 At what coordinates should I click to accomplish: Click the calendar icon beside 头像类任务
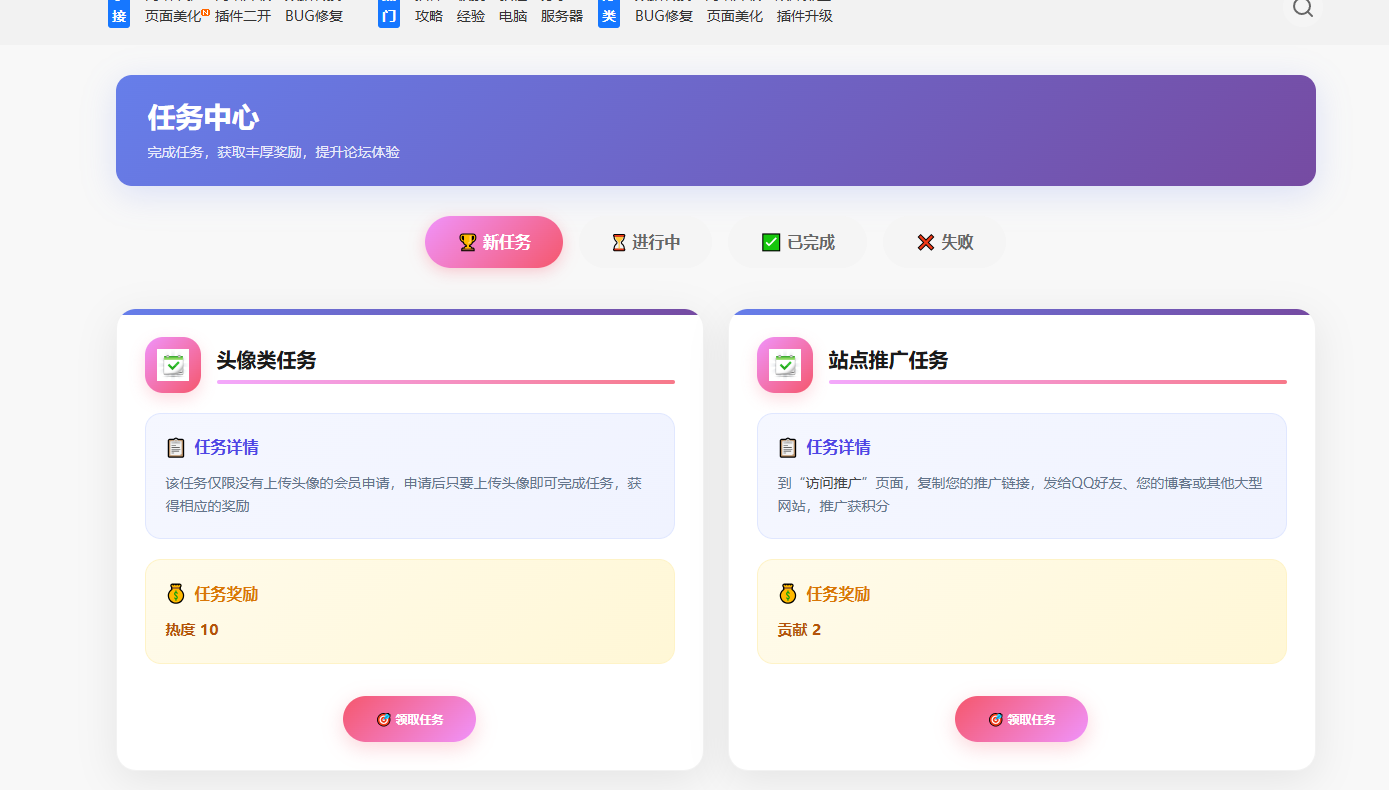(173, 365)
